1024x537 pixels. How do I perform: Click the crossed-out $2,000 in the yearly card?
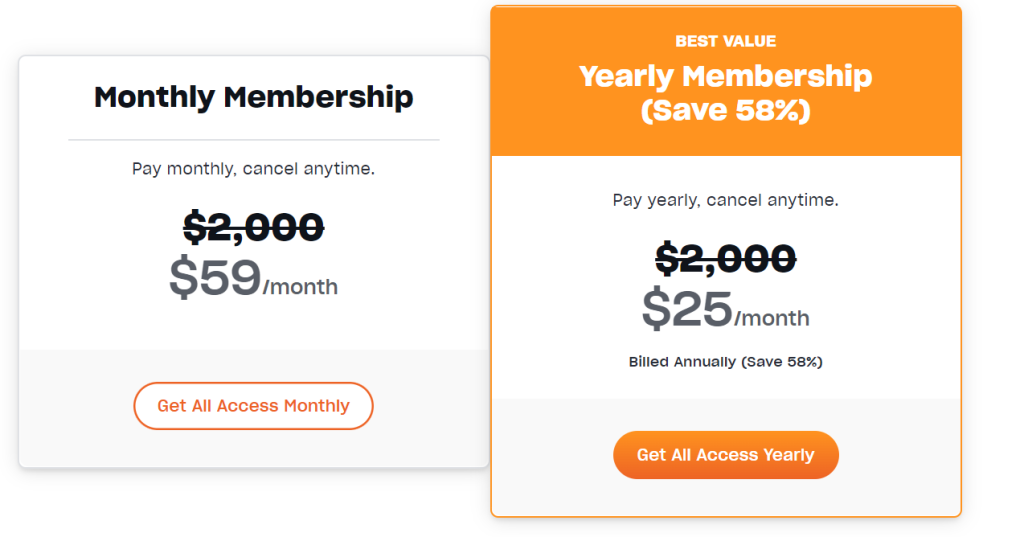[x=726, y=258]
